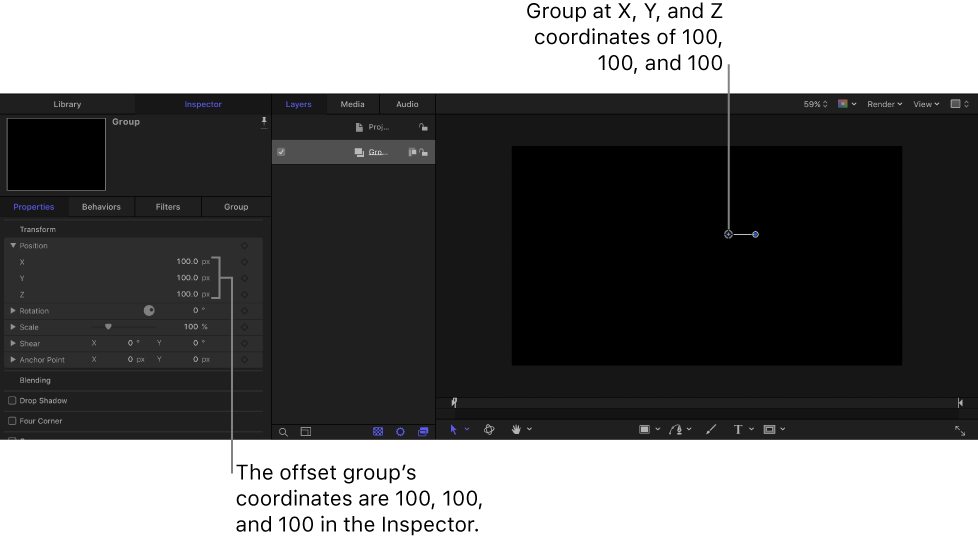Screen dimensions: 978x542
Task: Open the Render dropdown menu
Action: tap(884, 104)
